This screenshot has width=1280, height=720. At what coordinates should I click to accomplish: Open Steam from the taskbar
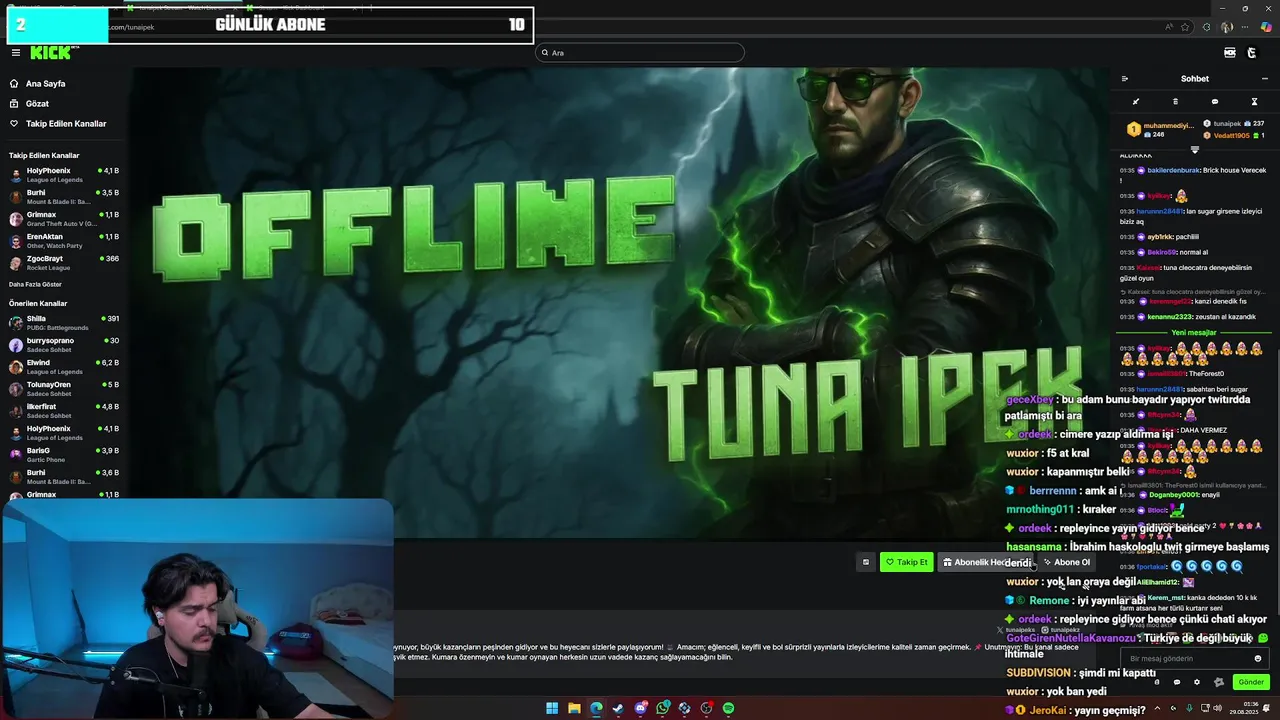point(618,708)
